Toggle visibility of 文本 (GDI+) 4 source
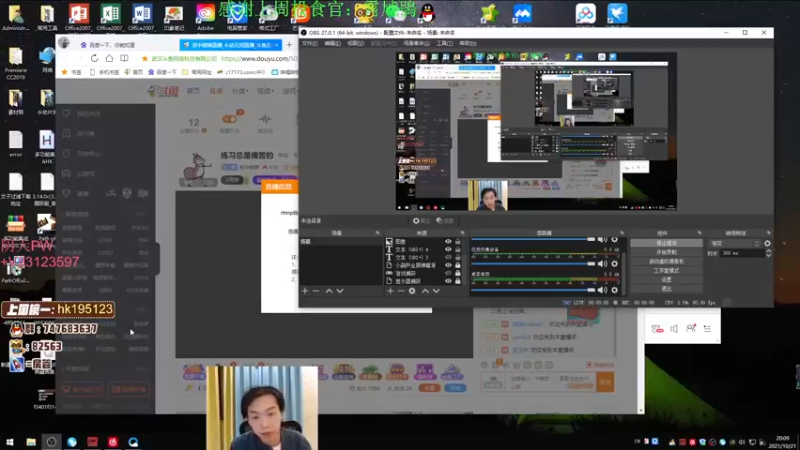 pyautogui.click(x=448, y=249)
